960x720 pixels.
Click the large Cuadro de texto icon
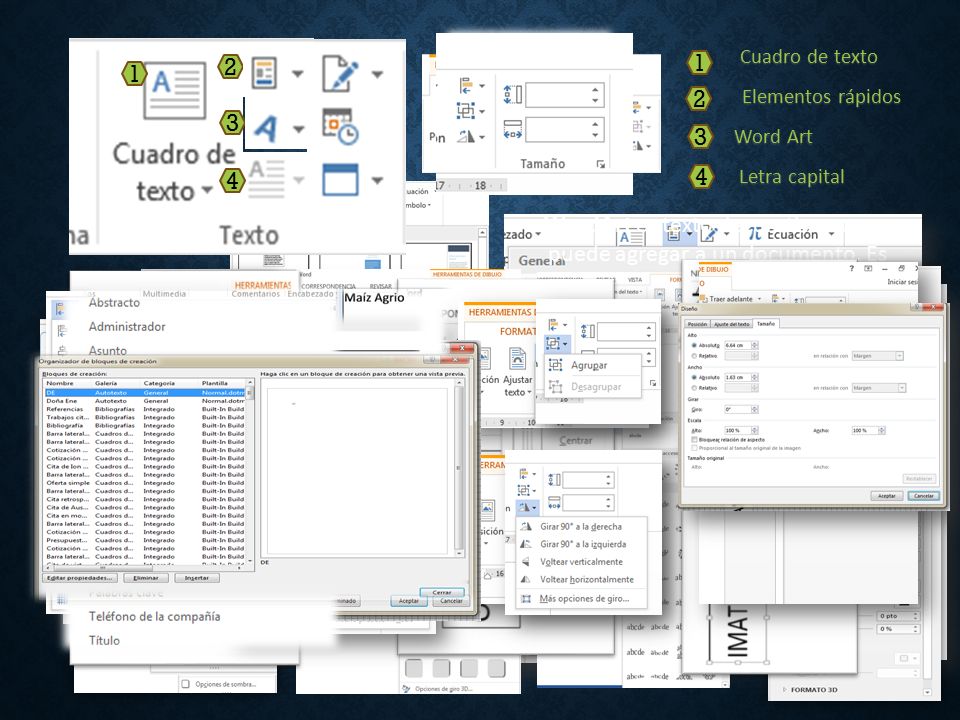pyautogui.click(x=175, y=89)
